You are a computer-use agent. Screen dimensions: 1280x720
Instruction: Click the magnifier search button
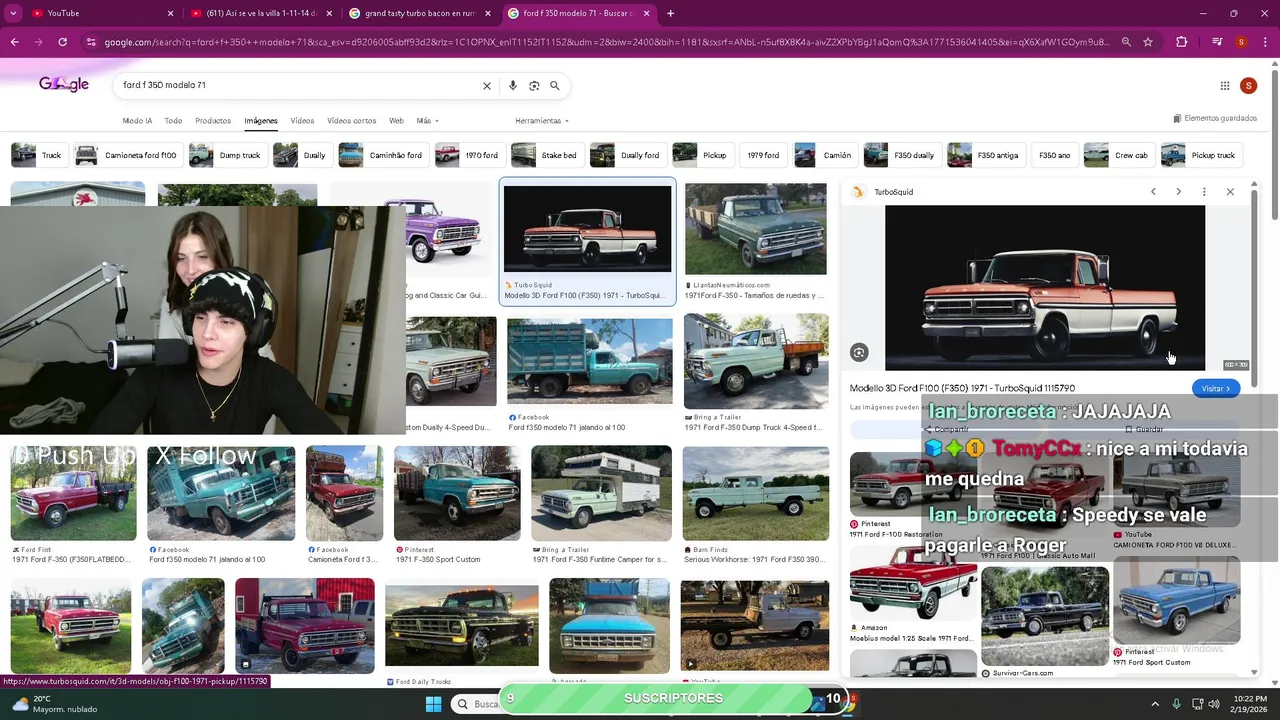pos(555,86)
